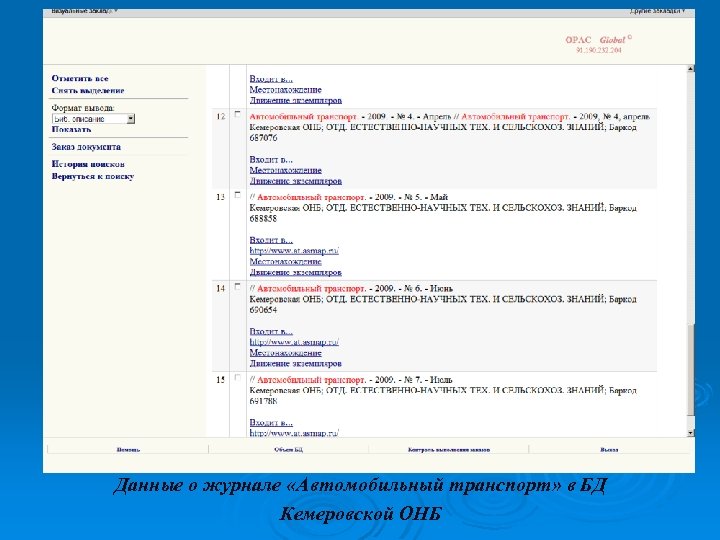The image size is (720, 540).
Task: Click Контроль выполнения заказов in bottom bar
Action: coord(449,450)
